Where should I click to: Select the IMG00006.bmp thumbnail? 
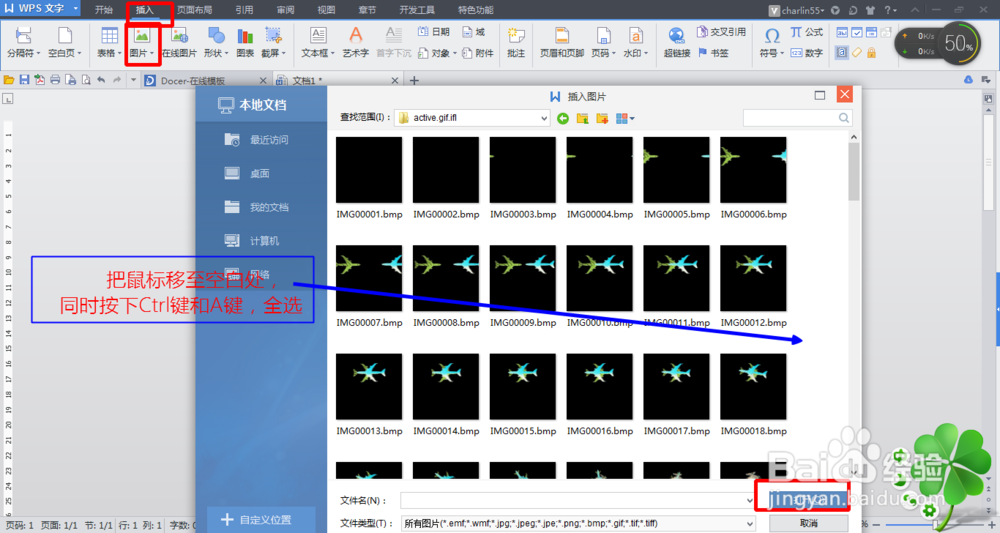coord(753,170)
